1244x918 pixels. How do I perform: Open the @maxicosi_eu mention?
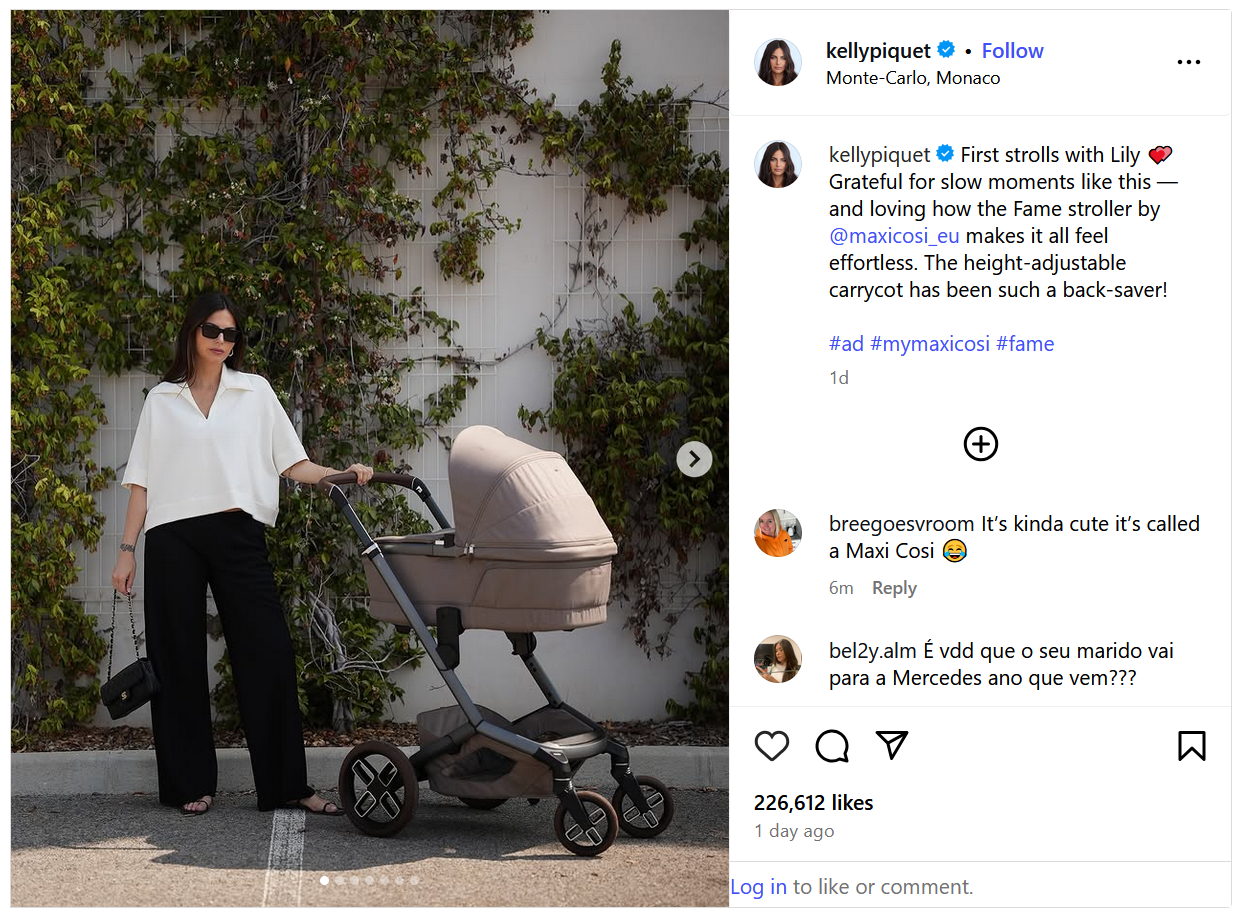click(894, 236)
